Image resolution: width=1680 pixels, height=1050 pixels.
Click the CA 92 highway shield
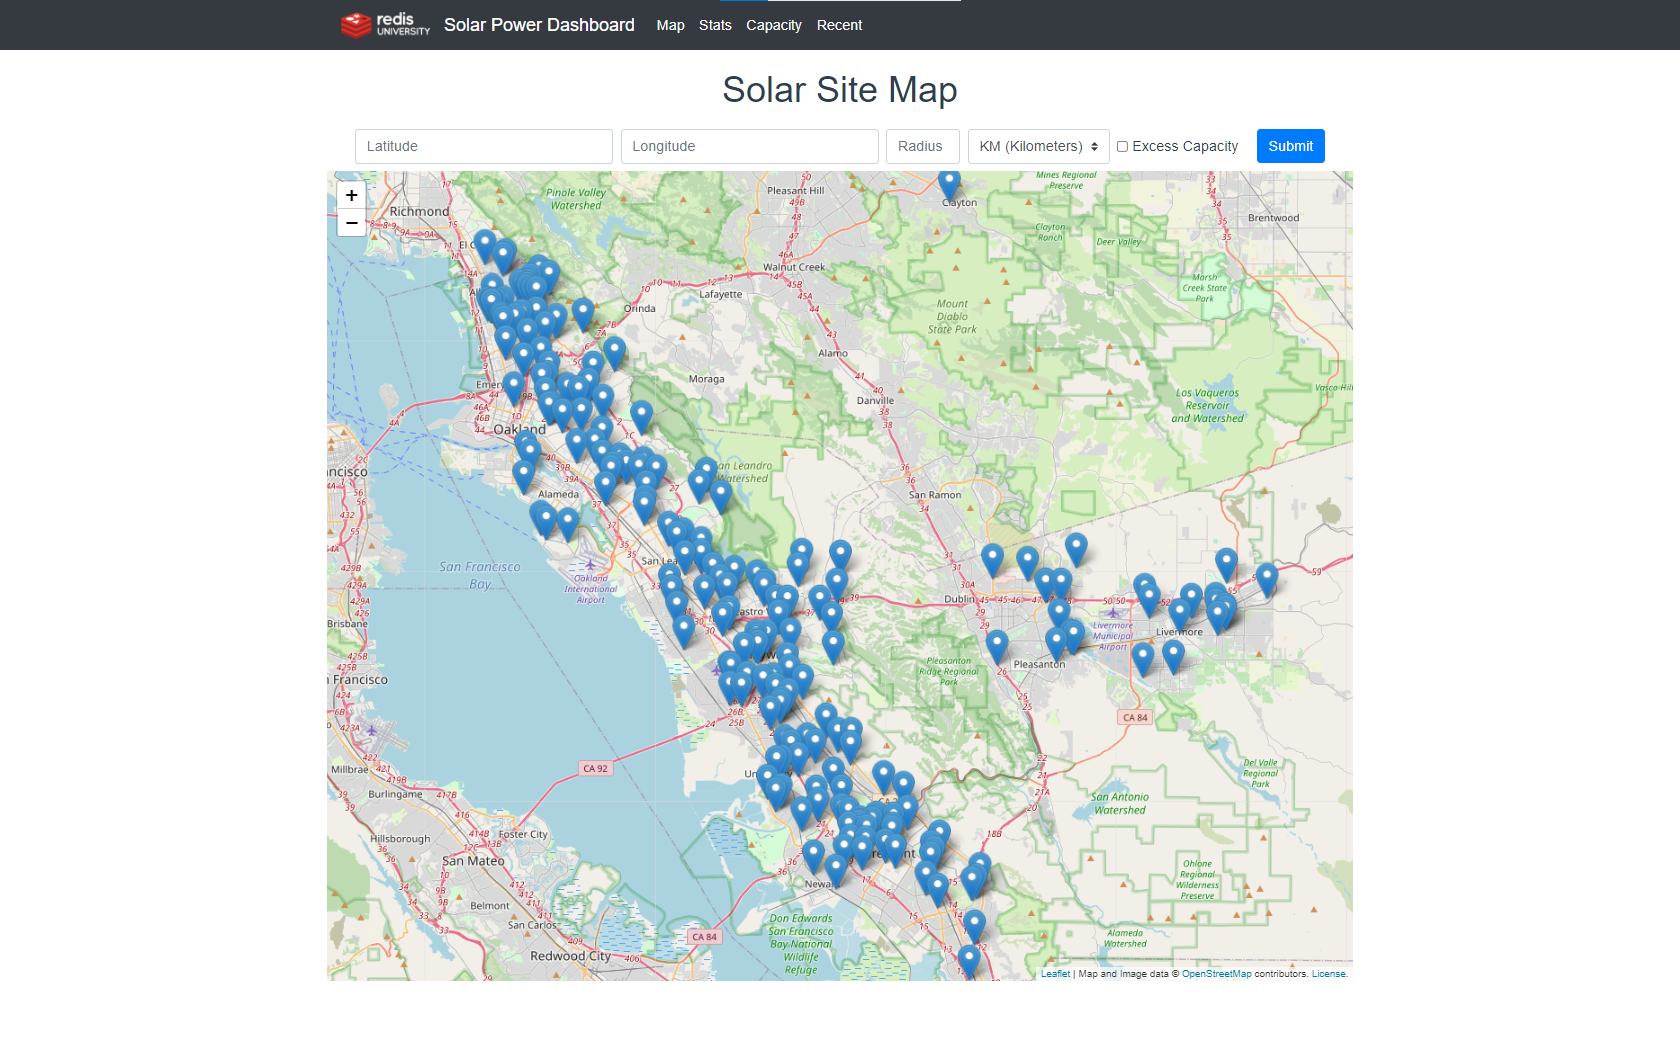595,769
